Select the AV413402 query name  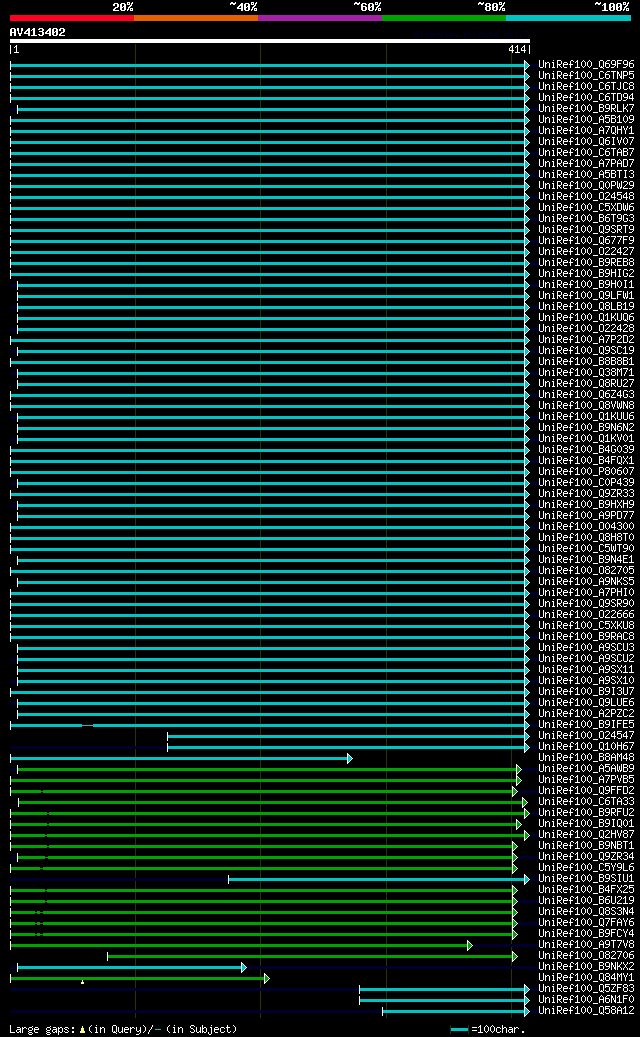point(38,32)
